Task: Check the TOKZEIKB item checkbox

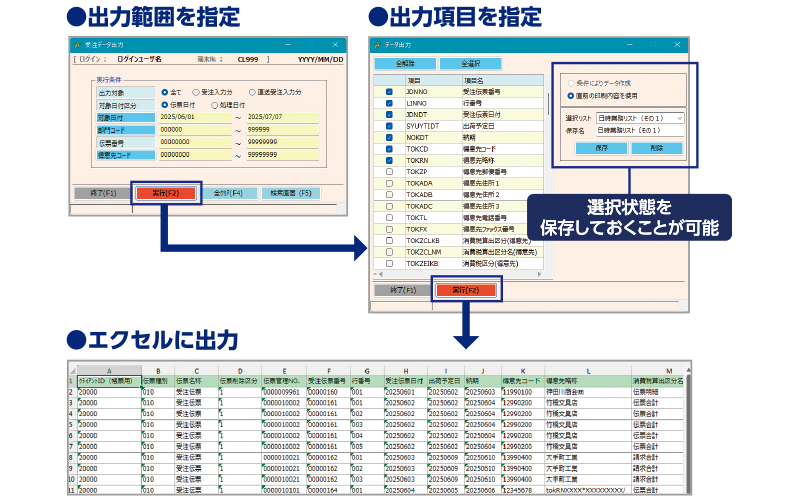Action: pos(389,264)
